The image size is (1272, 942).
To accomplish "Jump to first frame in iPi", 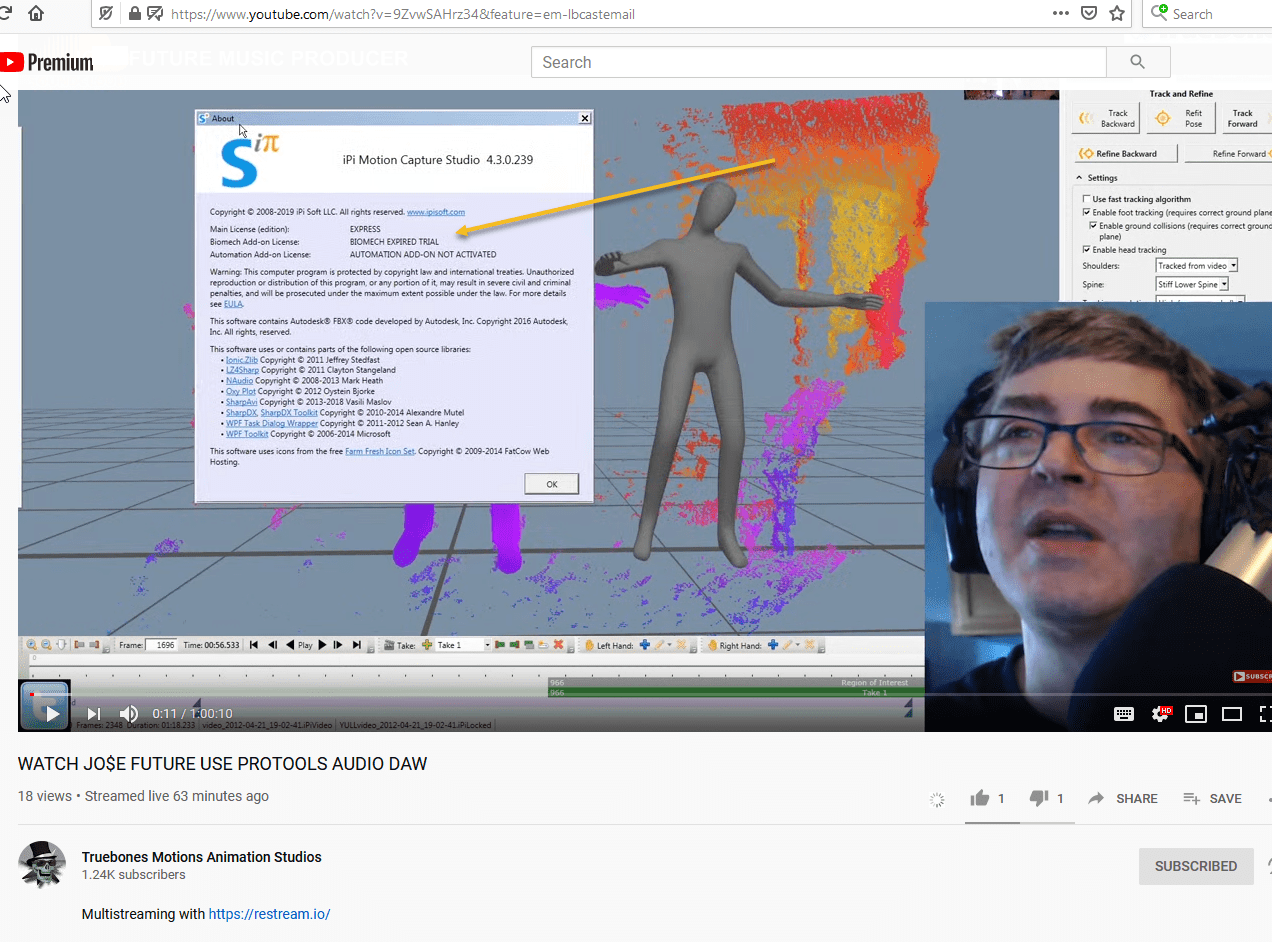I will click(254, 645).
